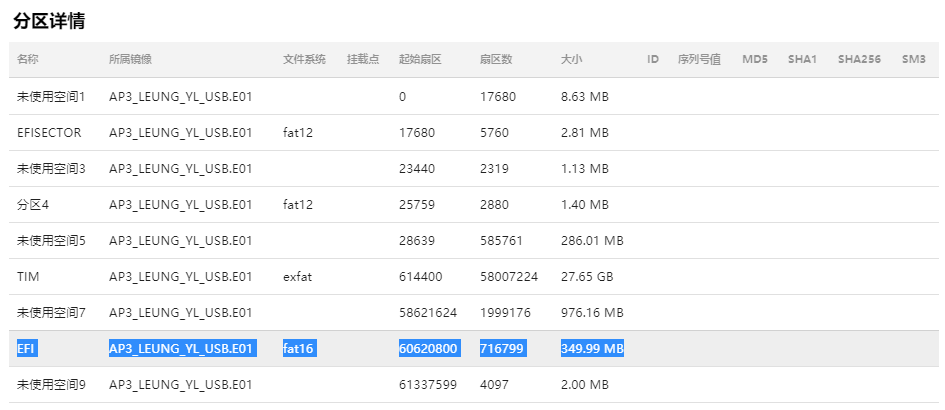Click fat12 in the 分区4 row

(x=298, y=205)
